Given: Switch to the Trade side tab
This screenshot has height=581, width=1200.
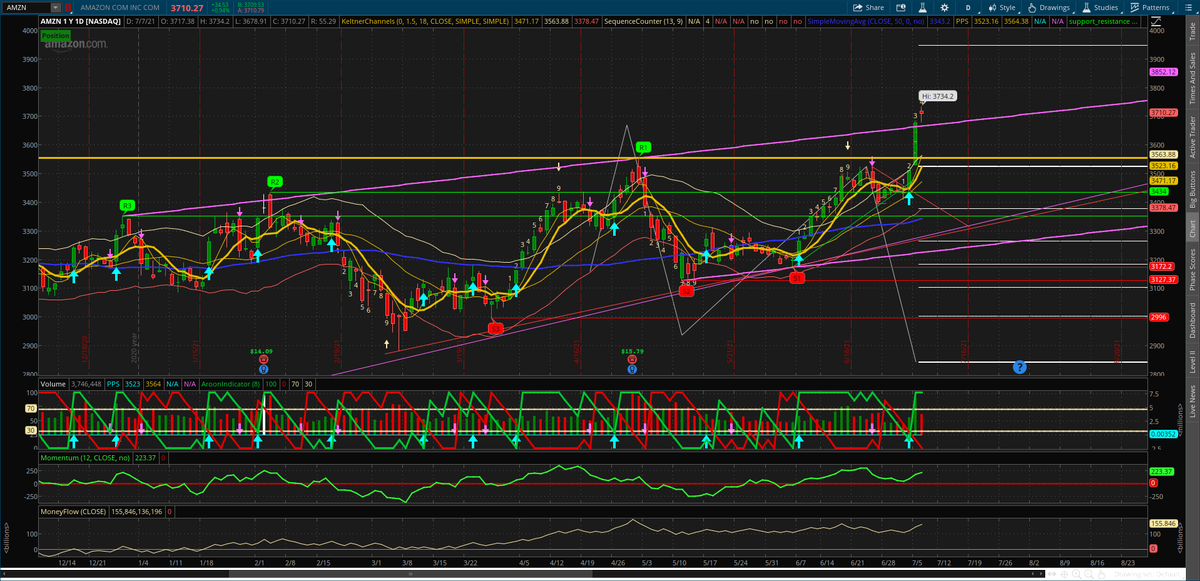Looking at the screenshot, I should [x=1191, y=33].
